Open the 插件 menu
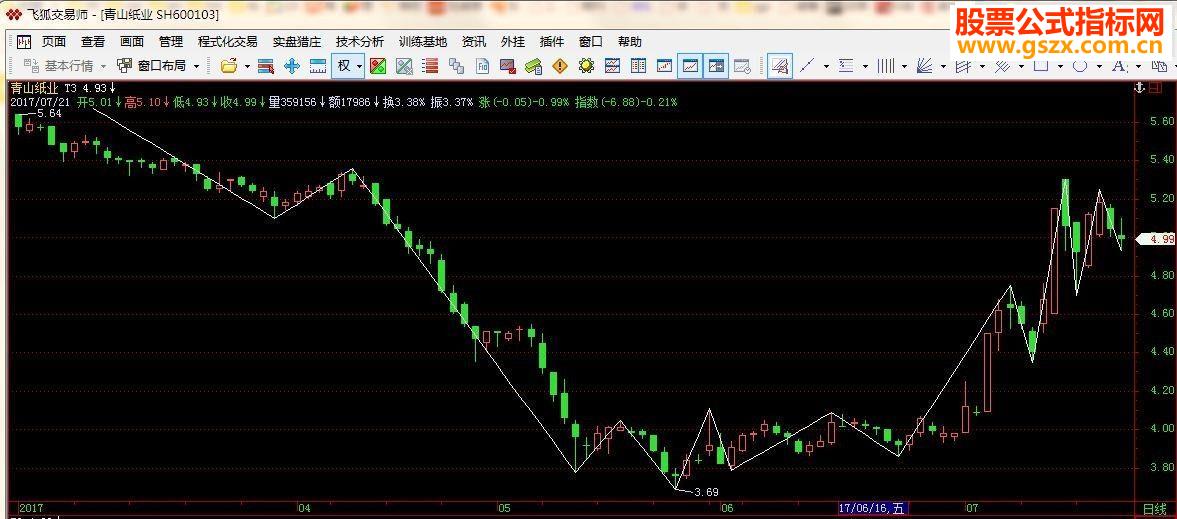This screenshot has width=1177, height=519. coord(552,42)
